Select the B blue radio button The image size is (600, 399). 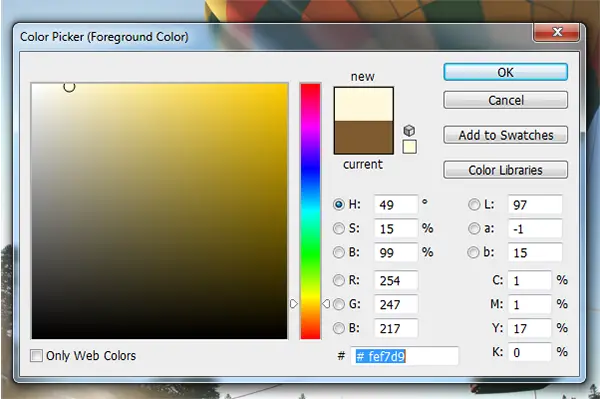pos(339,328)
